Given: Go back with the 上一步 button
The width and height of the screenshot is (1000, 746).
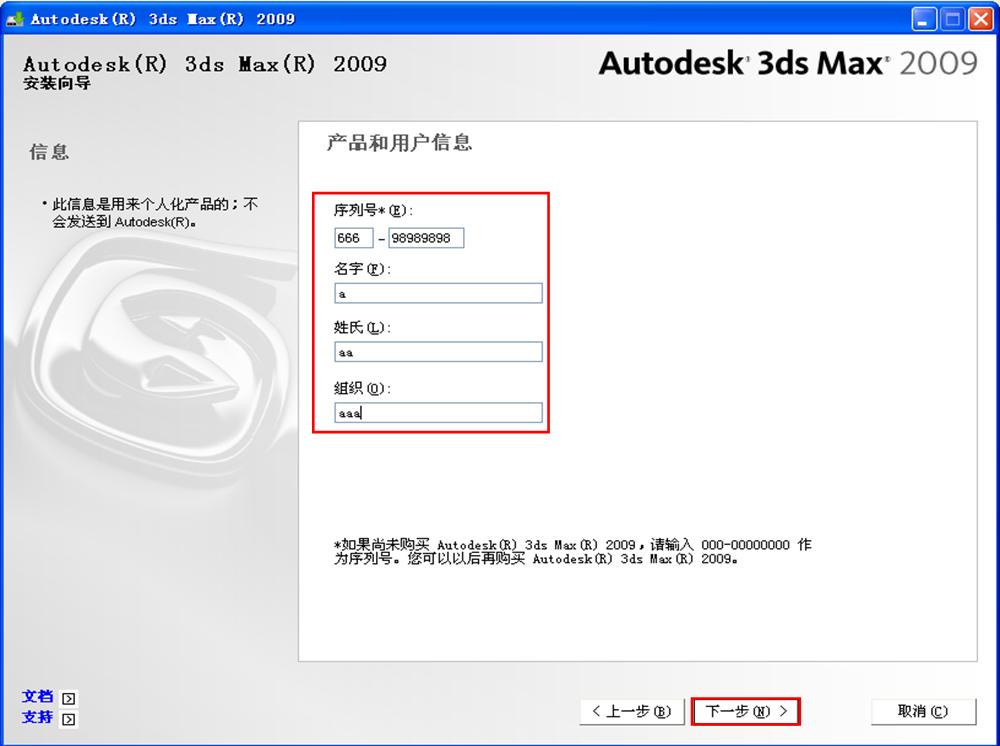Looking at the screenshot, I should [x=632, y=712].
